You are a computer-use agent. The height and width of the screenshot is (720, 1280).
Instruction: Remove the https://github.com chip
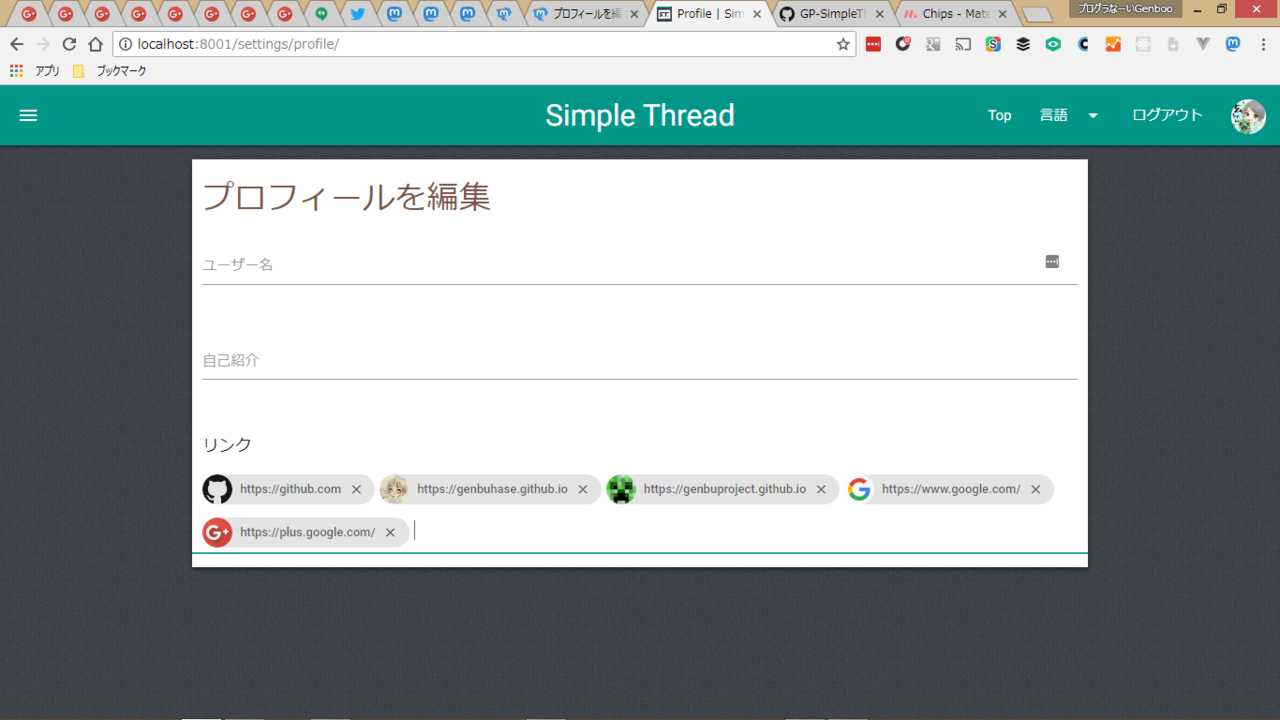356,490
